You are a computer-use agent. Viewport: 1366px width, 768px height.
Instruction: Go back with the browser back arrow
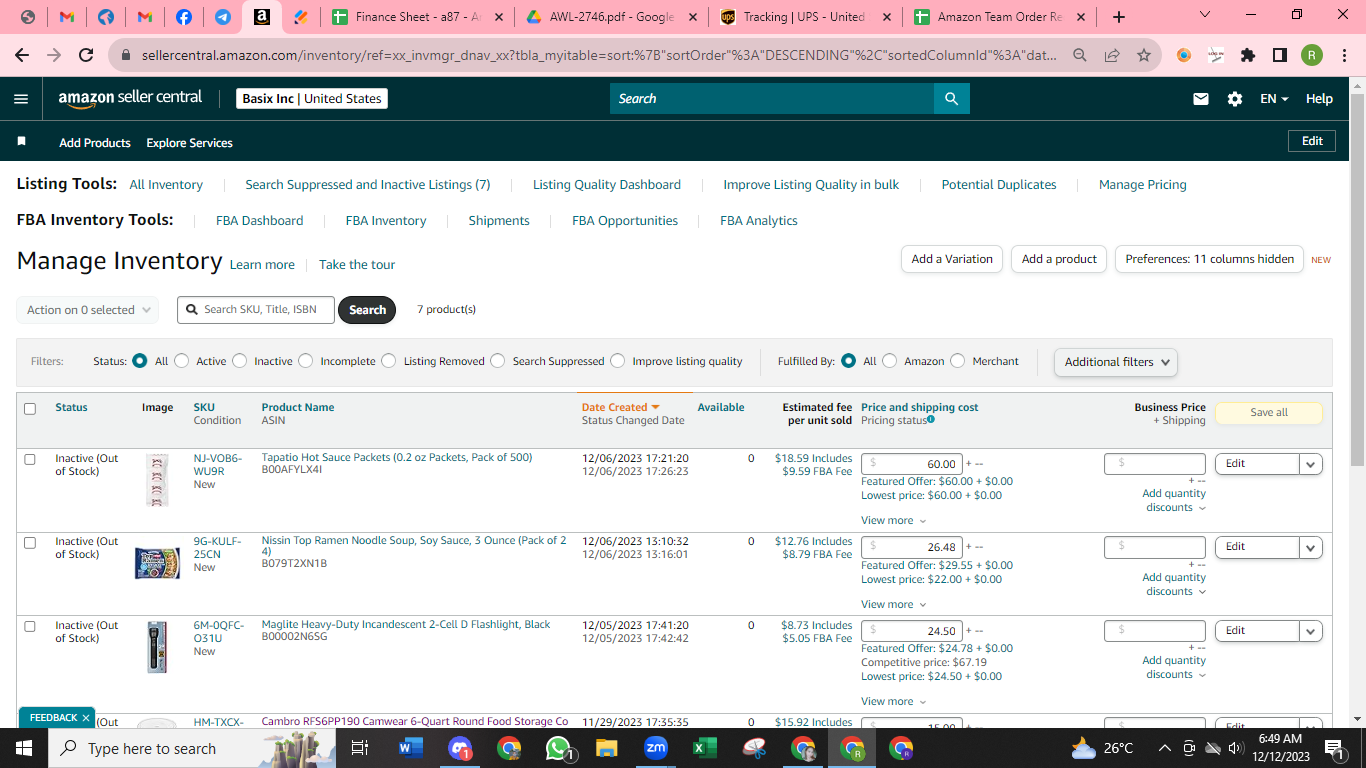(x=22, y=55)
